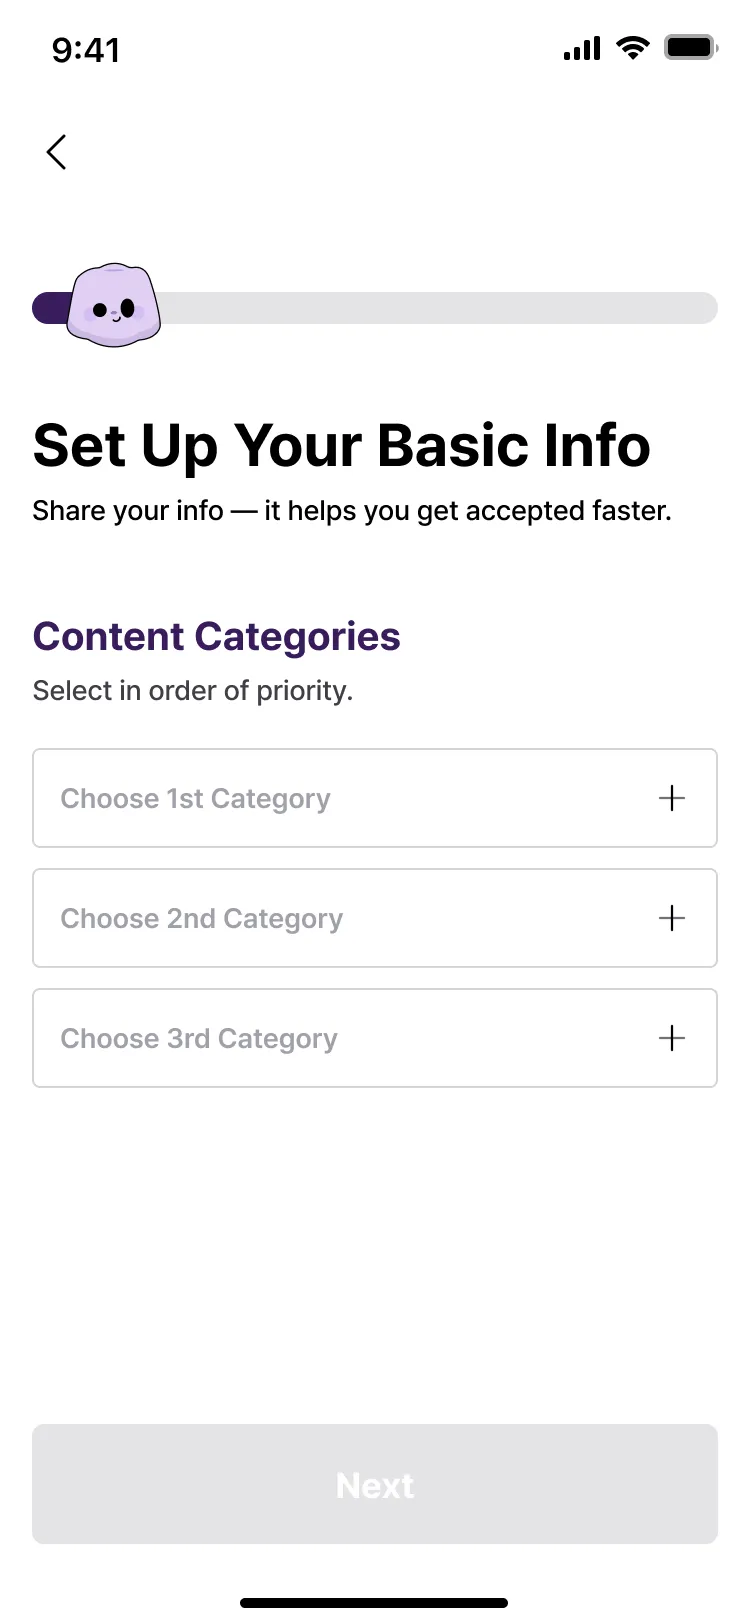
Task: Click the plus icon for 1st Category
Action: 672,798
